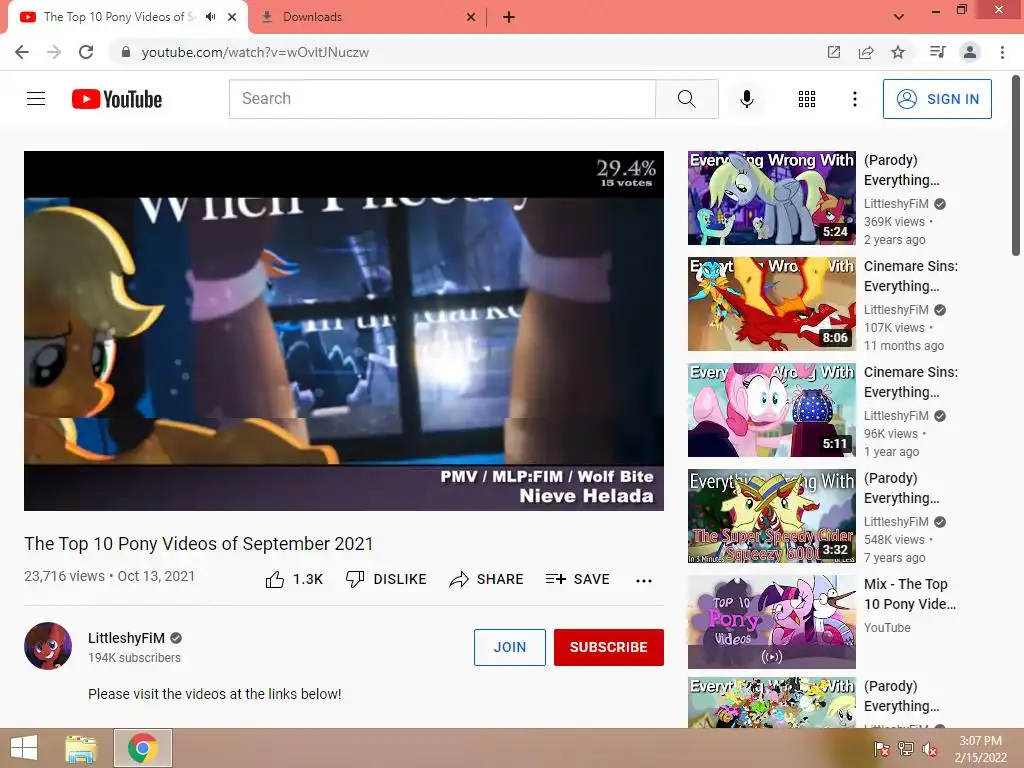This screenshot has width=1024, height=768.
Task: Click the address bar URL
Action: pos(255,52)
